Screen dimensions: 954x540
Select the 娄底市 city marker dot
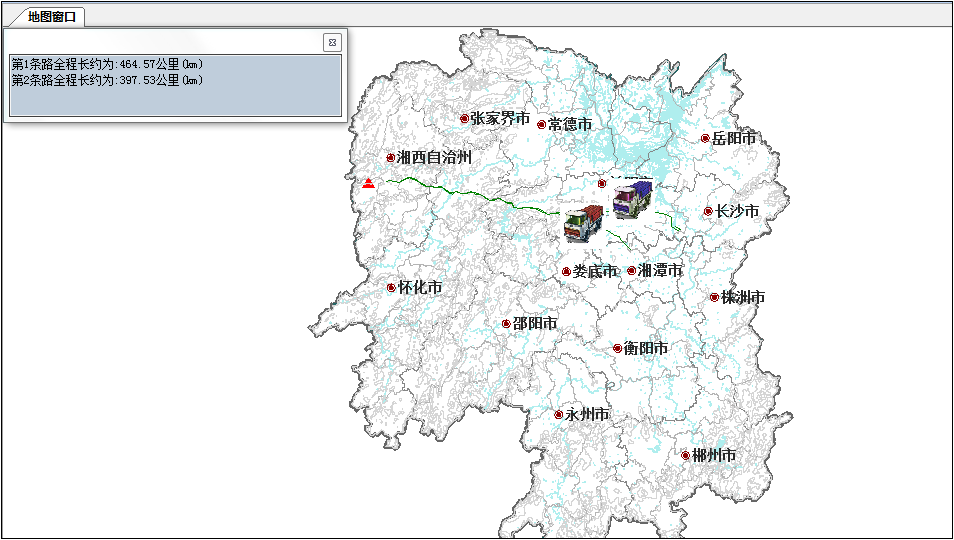(566, 272)
